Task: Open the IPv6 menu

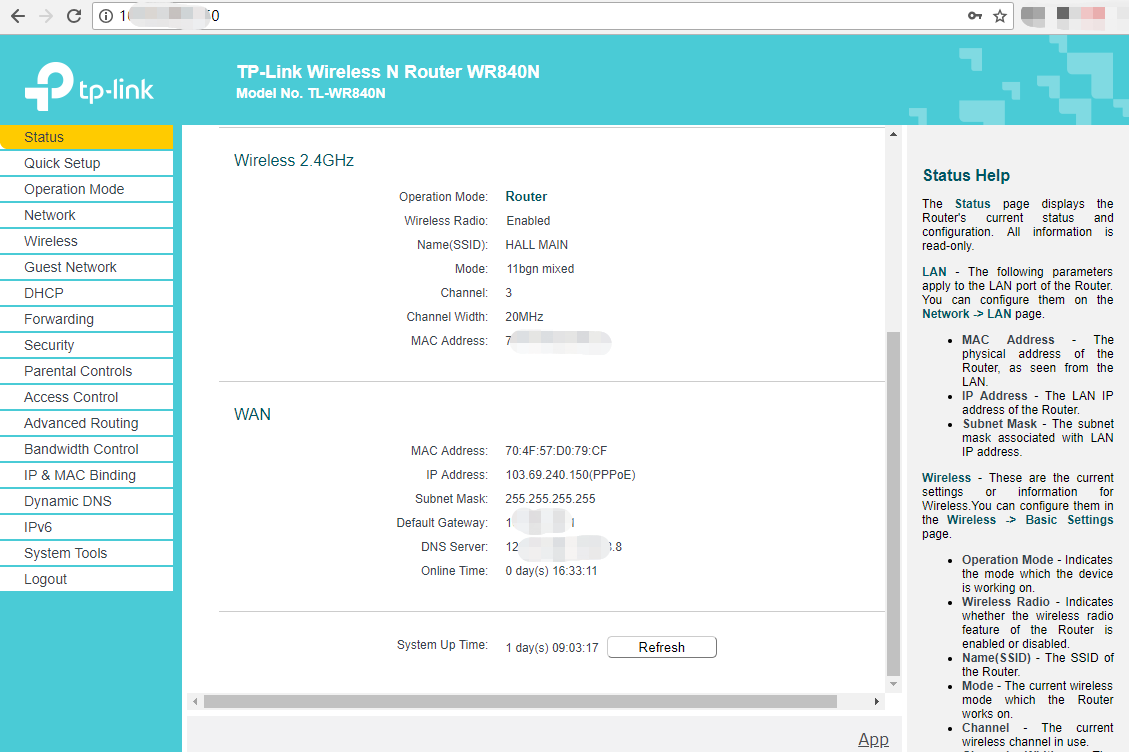Action: 86,527
